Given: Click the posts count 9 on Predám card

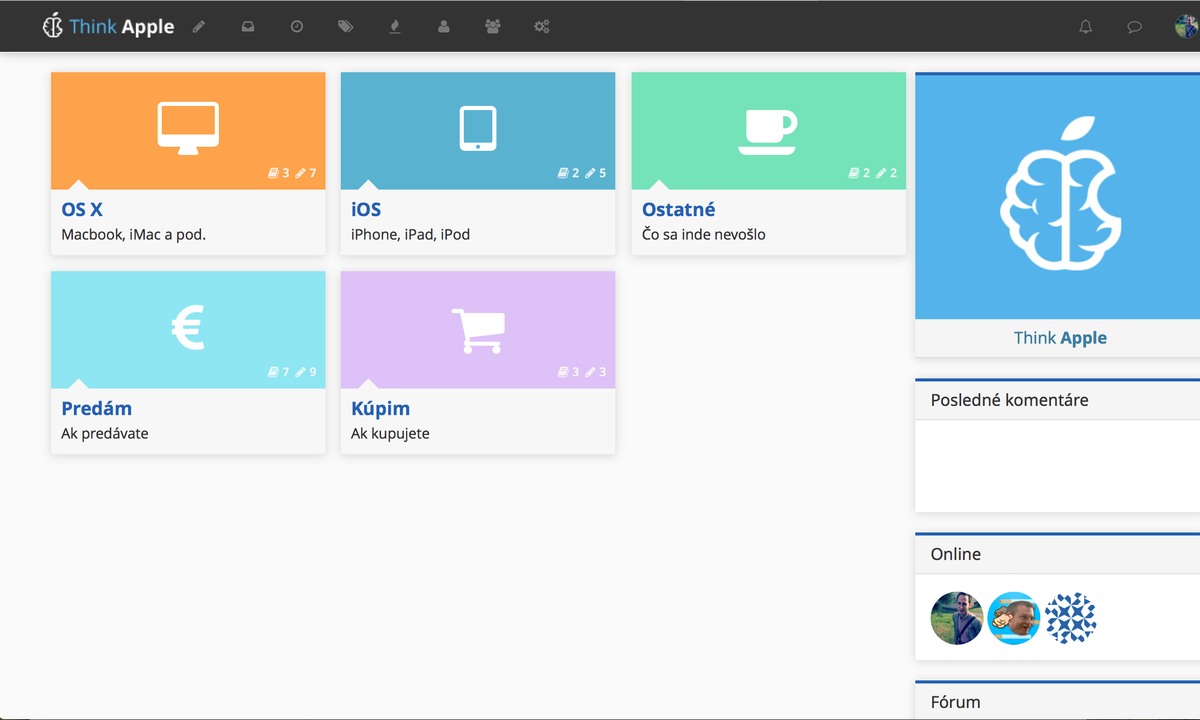Looking at the screenshot, I should [x=306, y=372].
